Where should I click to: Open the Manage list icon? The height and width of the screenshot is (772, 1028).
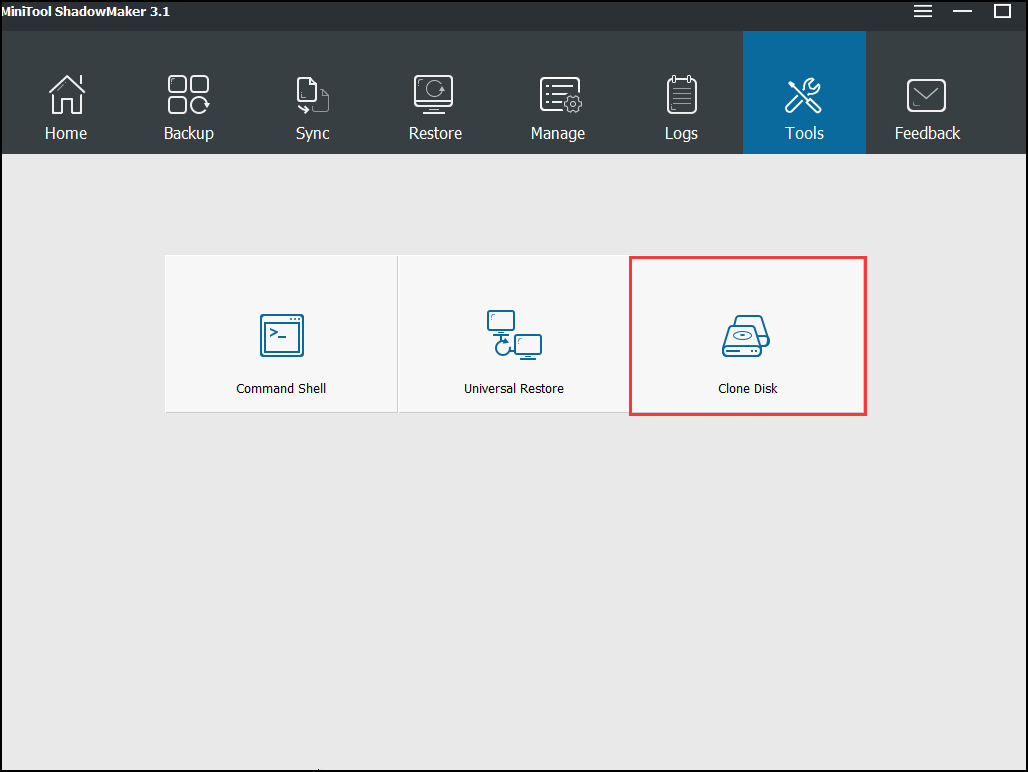(x=561, y=95)
